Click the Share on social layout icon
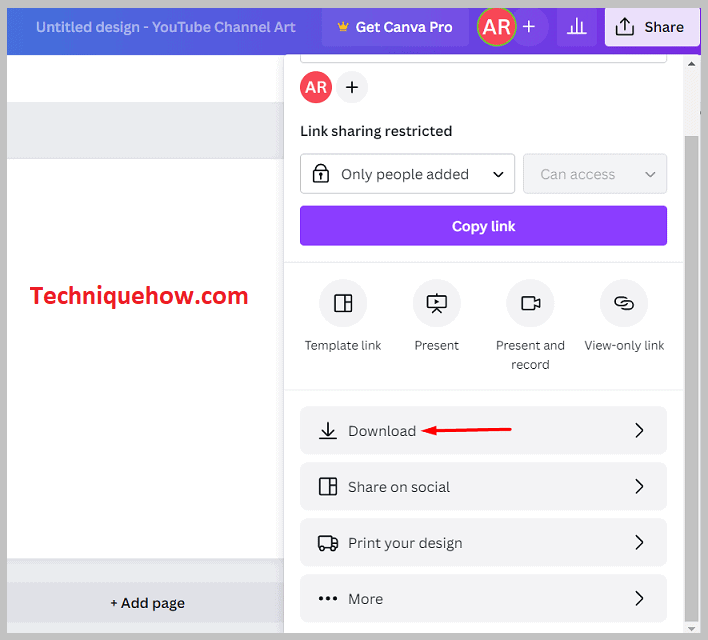Image resolution: width=708 pixels, height=640 pixels. (x=328, y=486)
